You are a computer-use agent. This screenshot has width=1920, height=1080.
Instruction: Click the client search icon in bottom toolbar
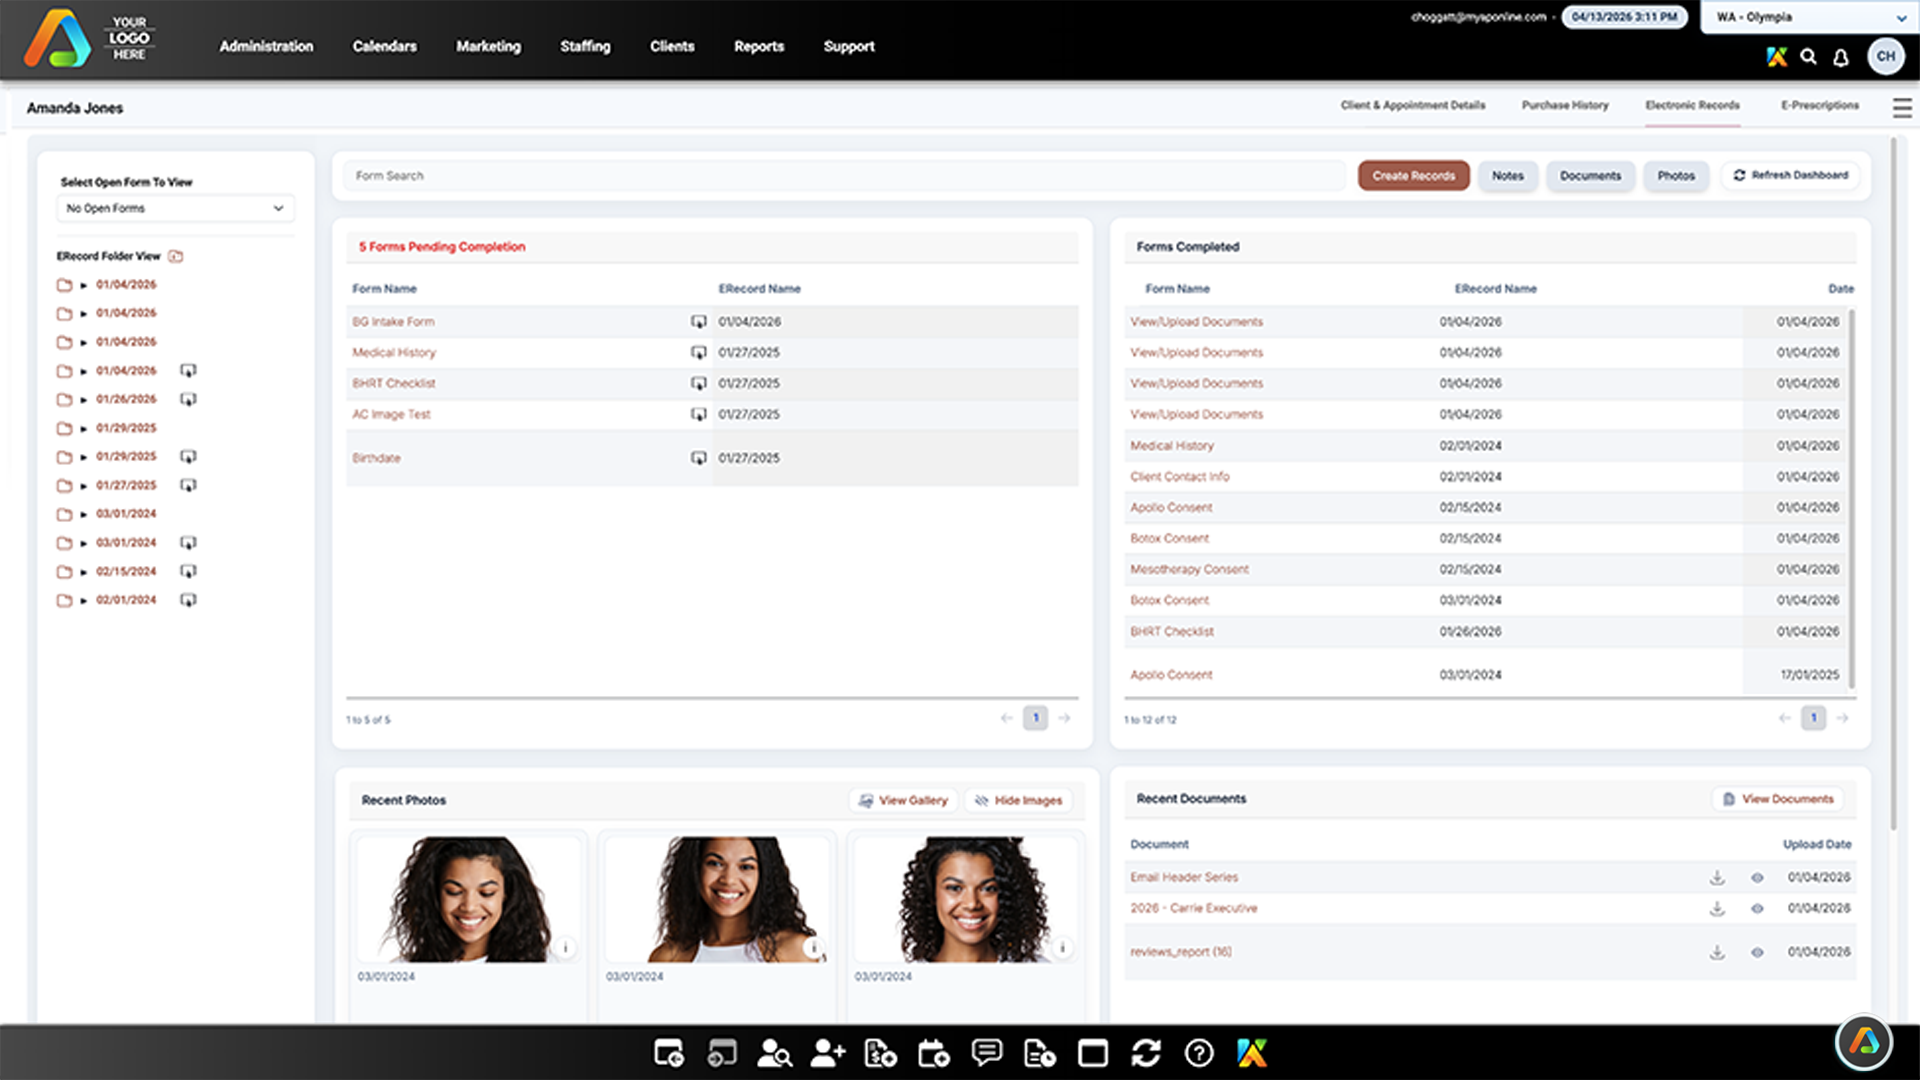pyautogui.click(x=774, y=1052)
